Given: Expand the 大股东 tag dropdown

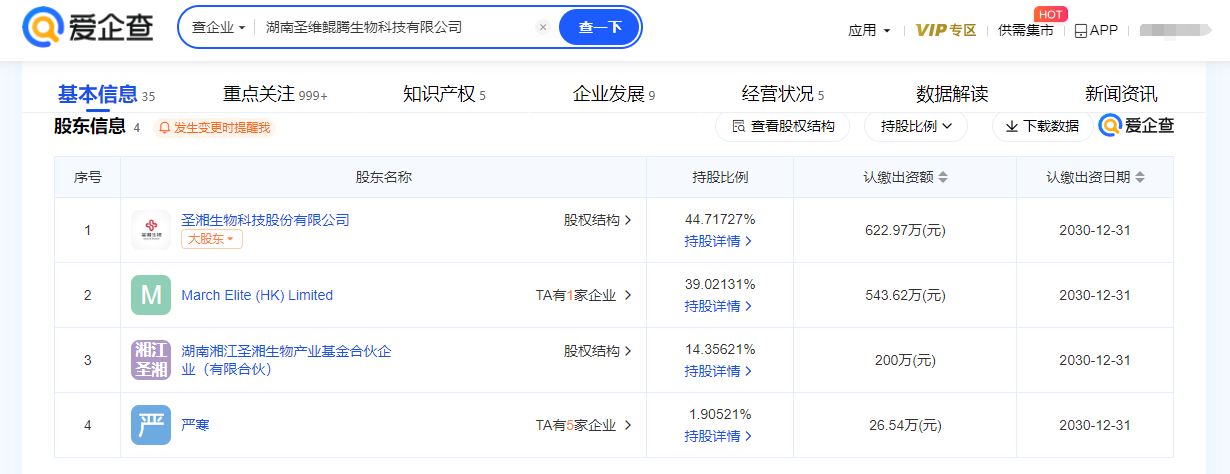Looking at the screenshot, I should click(212, 240).
